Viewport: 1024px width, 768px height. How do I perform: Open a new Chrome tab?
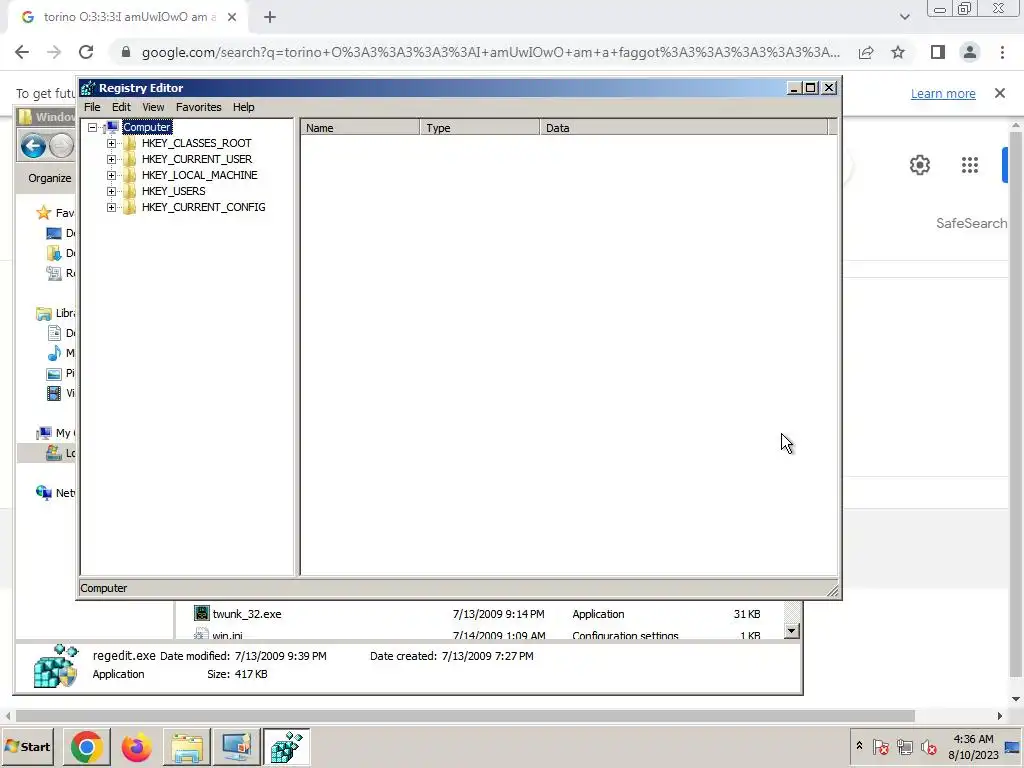pyautogui.click(x=270, y=18)
